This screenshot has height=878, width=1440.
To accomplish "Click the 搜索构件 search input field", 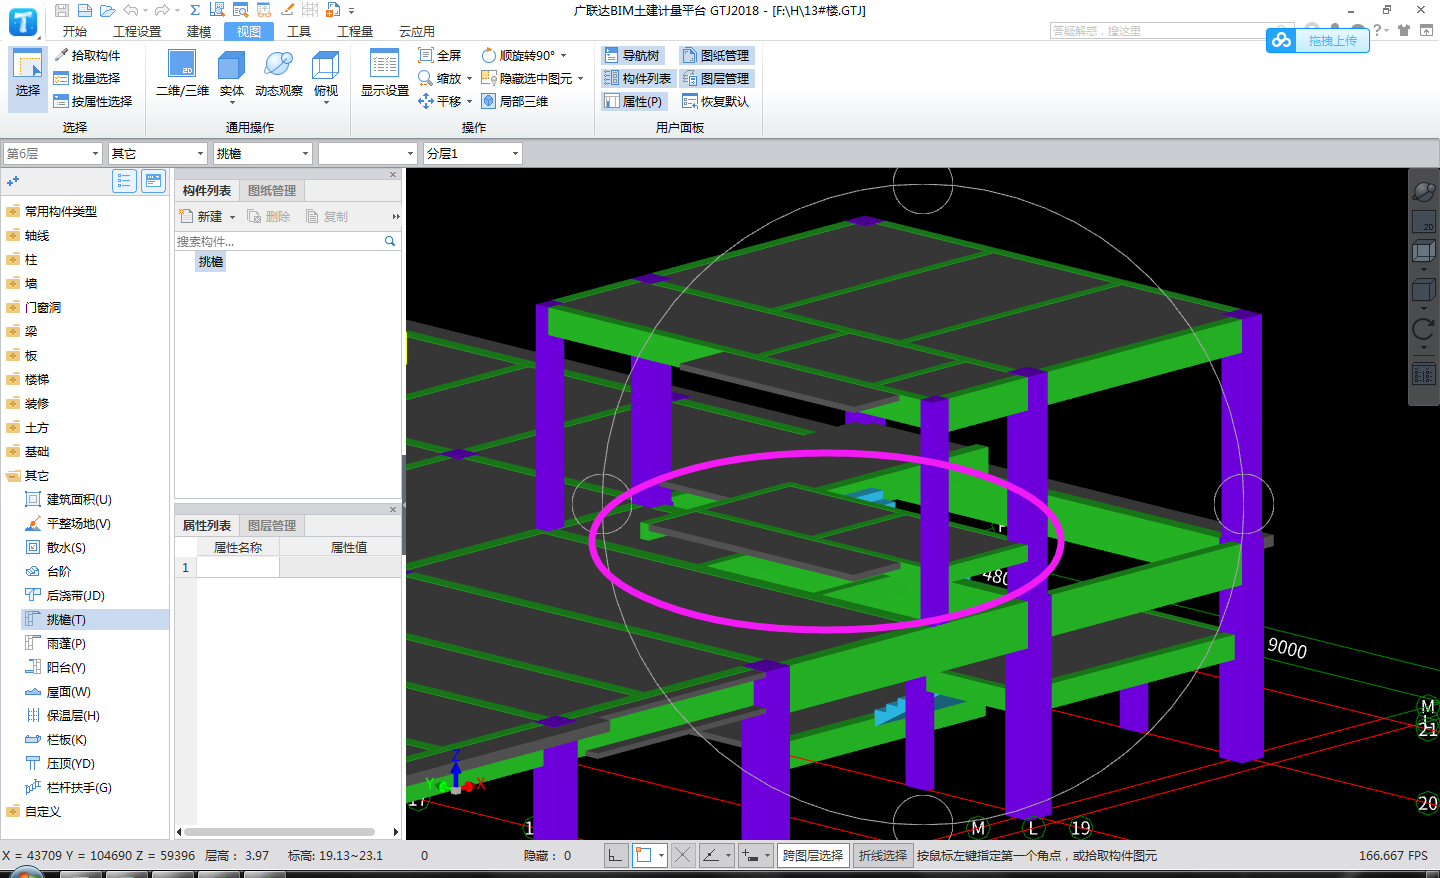I will point(279,241).
